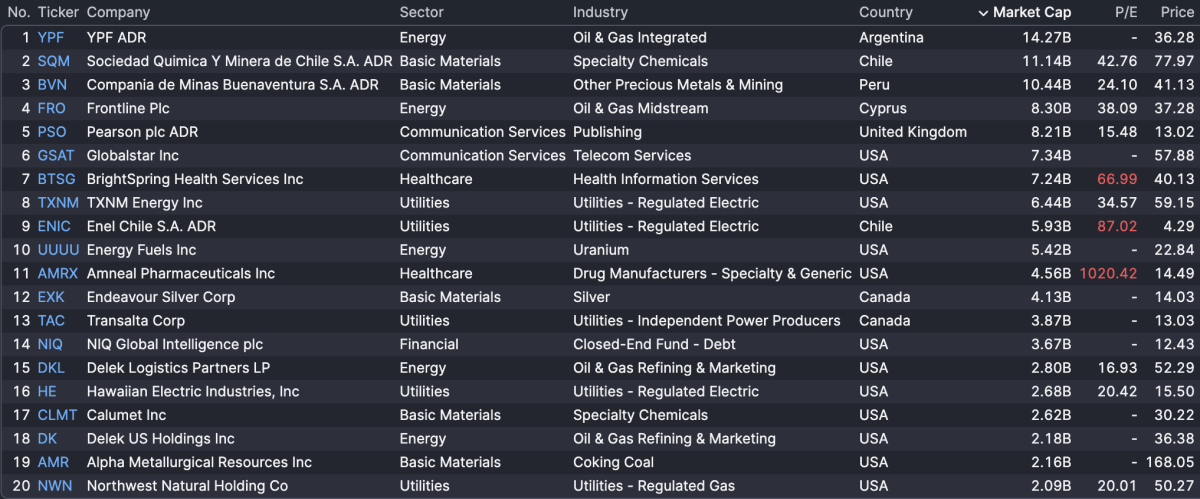Click the Company column header
The height and width of the screenshot is (499, 1200).
[118, 13]
